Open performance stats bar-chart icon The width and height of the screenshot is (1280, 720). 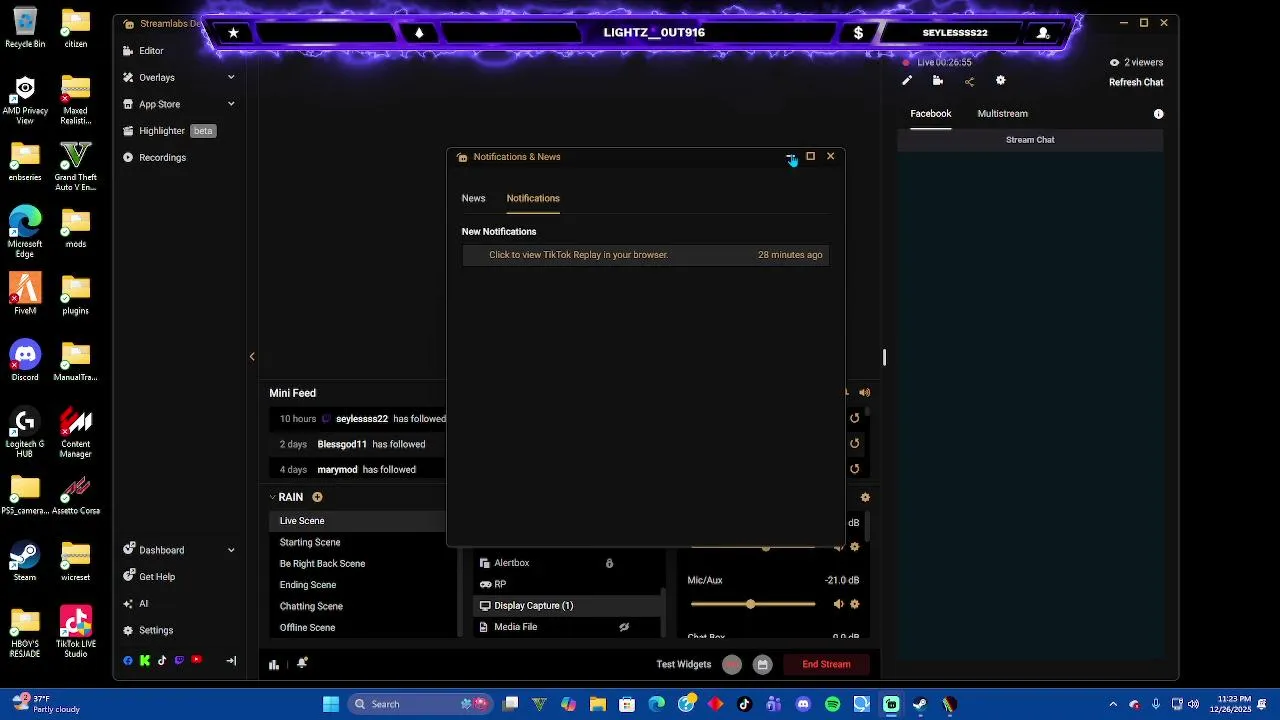click(274, 664)
